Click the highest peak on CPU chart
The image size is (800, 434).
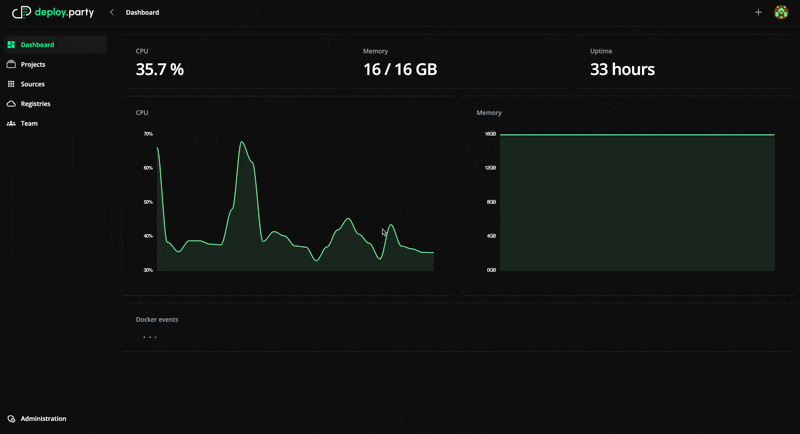tap(242, 142)
